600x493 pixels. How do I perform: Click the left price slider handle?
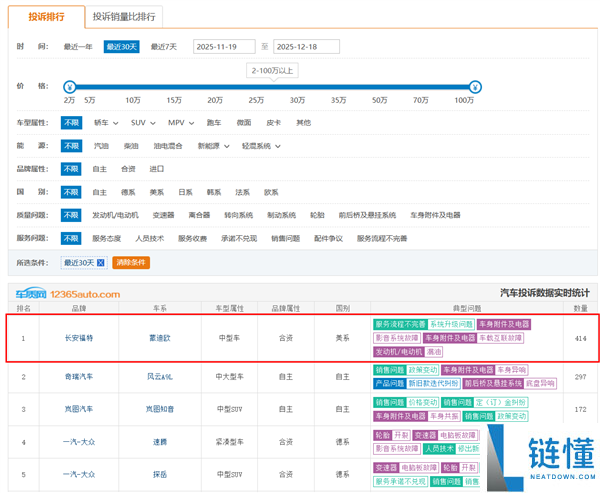pyautogui.click(x=69, y=86)
